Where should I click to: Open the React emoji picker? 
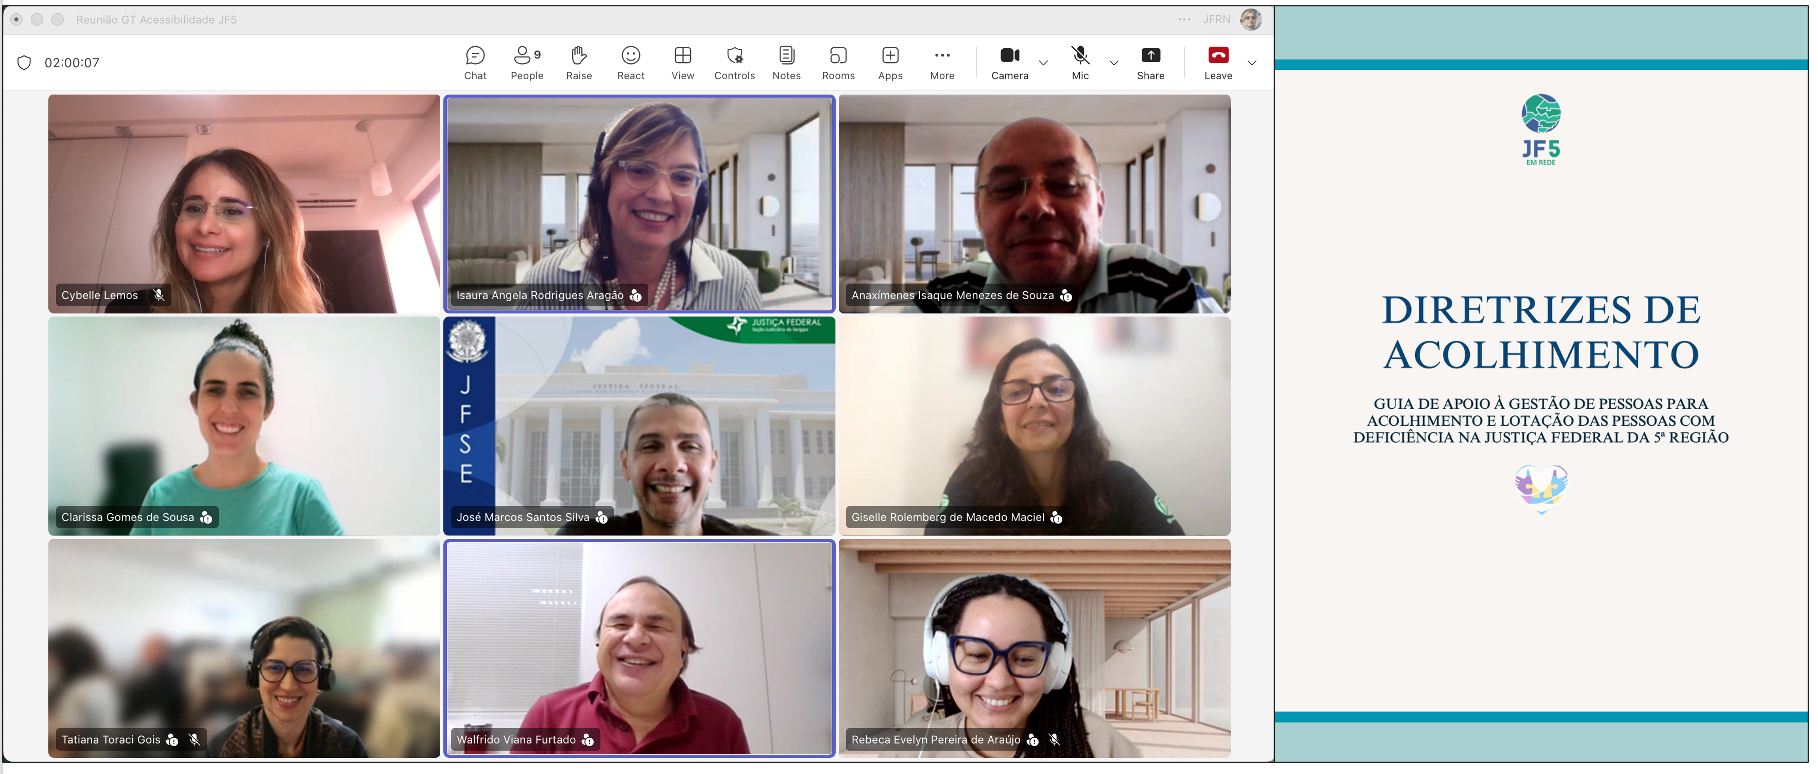pyautogui.click(x=631, y=62)
